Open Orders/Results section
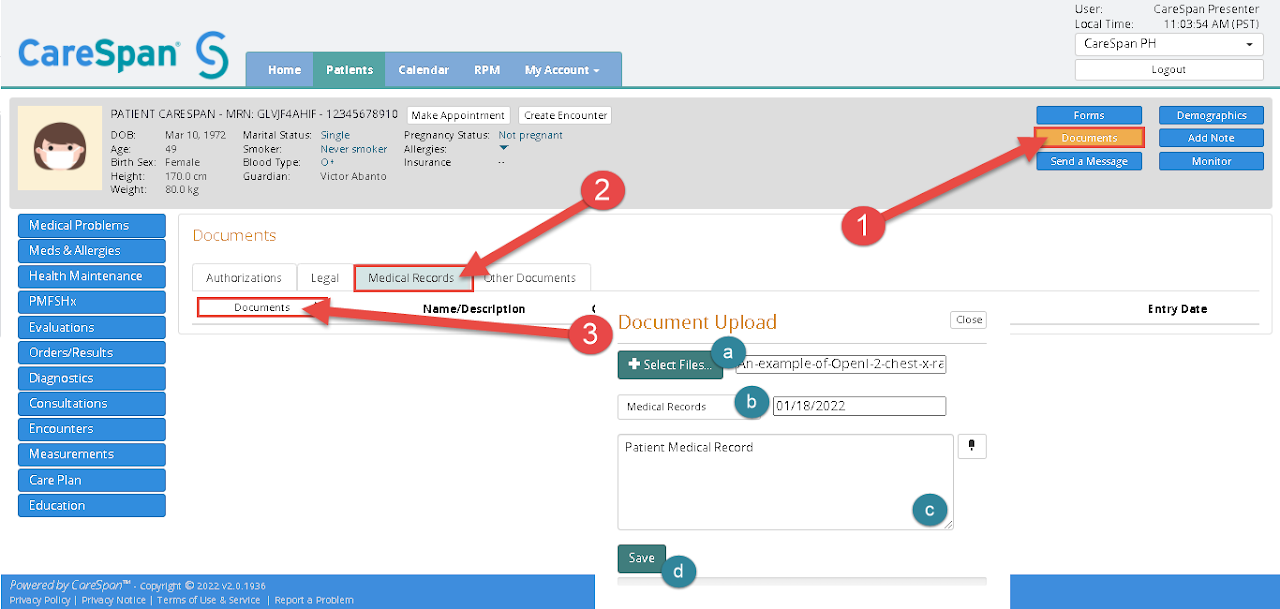Screen dimensions: 1280x609 point(92,352)
